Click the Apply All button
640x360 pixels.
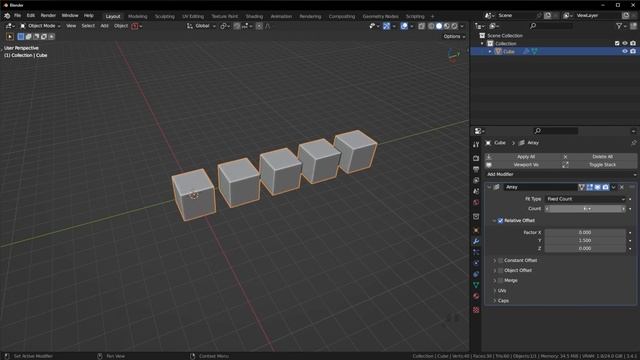pyautogui.click(x=522, y=157)
